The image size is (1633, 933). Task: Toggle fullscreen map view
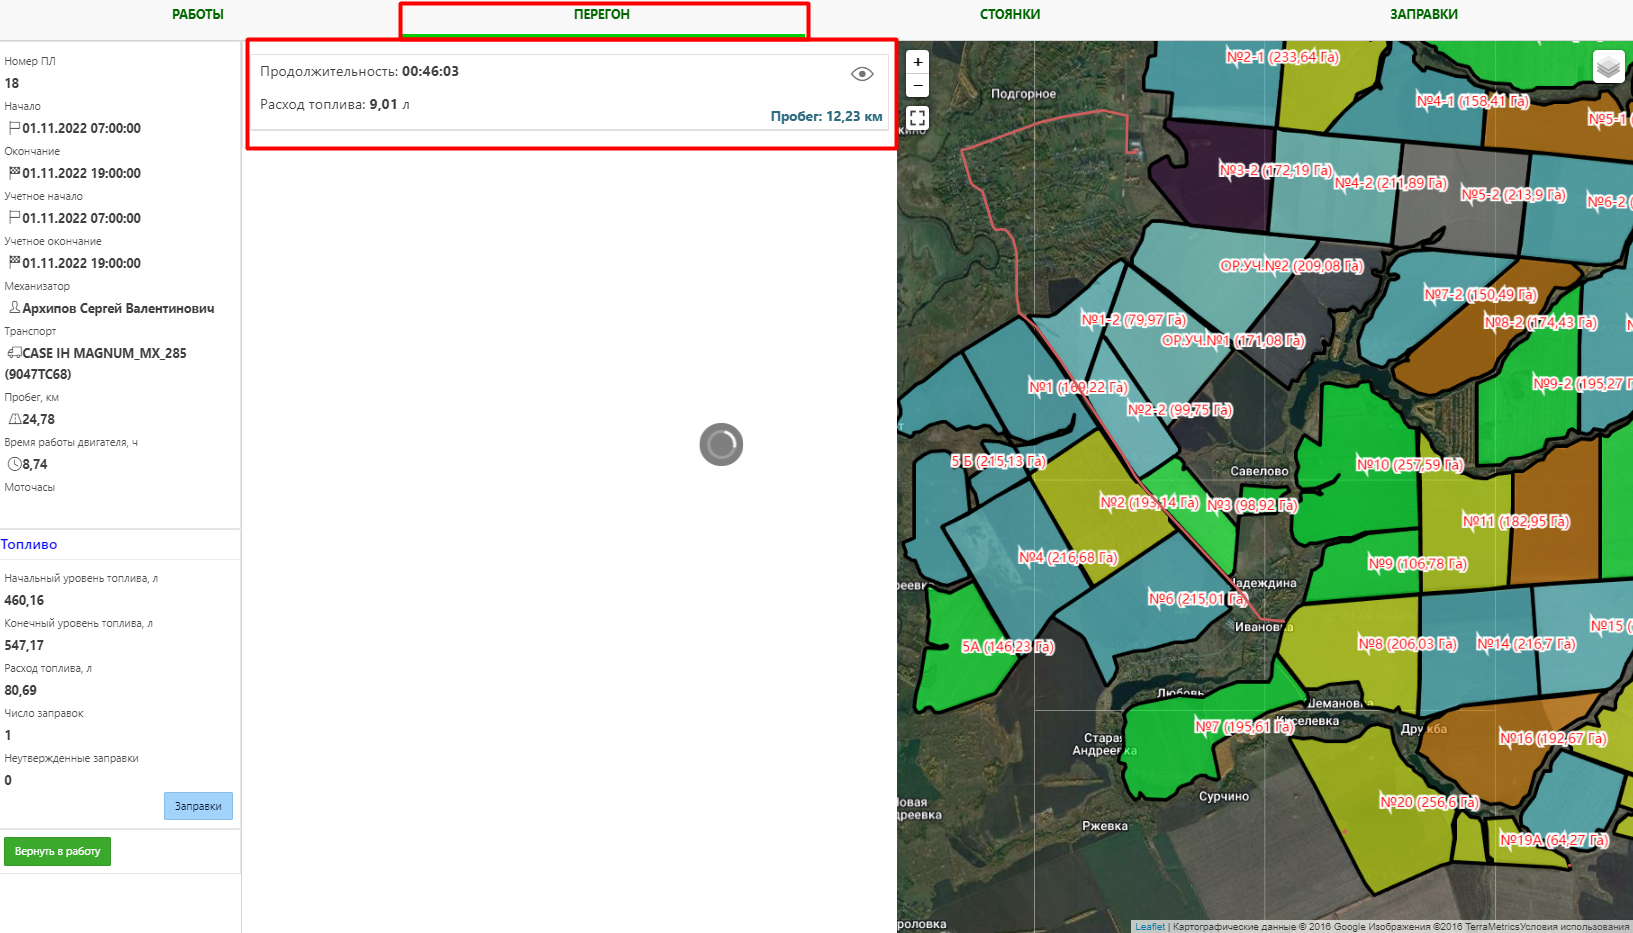point(917,118)
